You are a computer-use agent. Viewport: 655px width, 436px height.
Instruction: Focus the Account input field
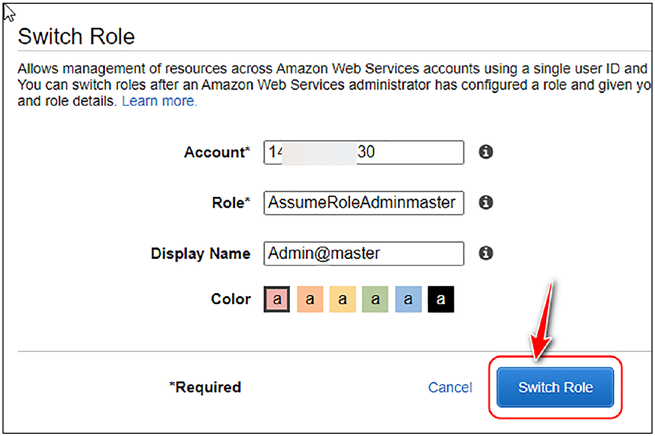point(363,152)
